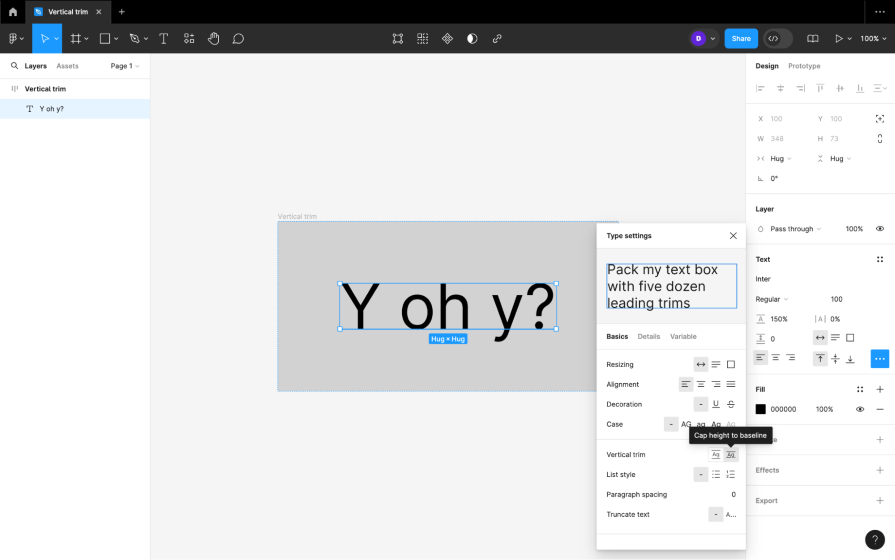This screenshot has height=560, width=895.
Task: Toggle layer visibility eye in Layer section
Action: point(880,229)
